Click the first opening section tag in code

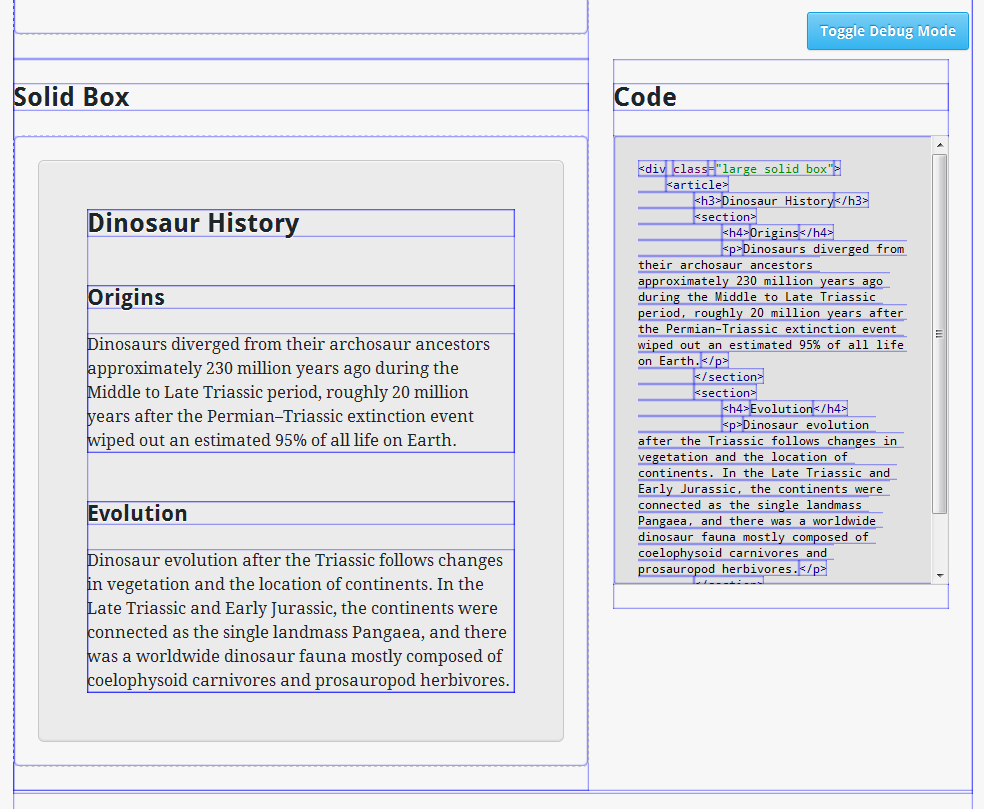tap(725, 217)
